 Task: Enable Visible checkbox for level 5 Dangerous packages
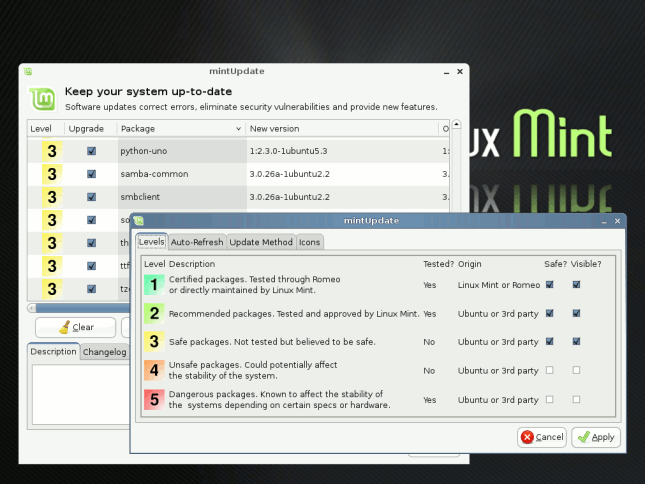(x=576, y=399)
